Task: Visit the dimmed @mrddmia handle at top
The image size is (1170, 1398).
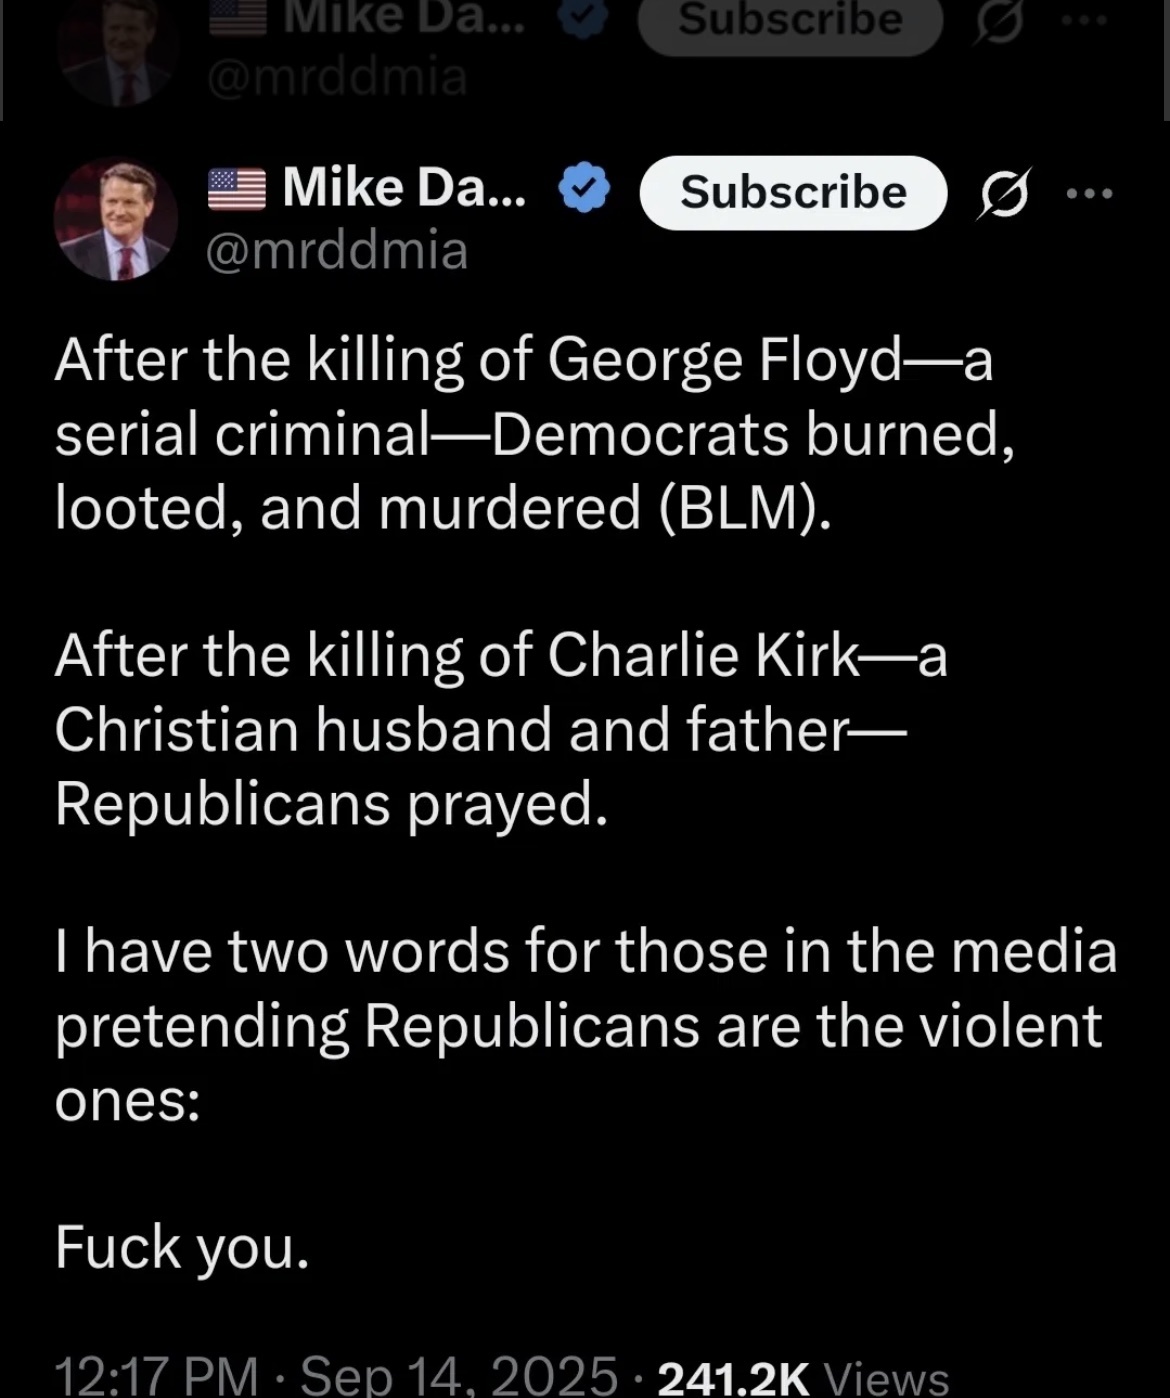Action: pos(336,77)
